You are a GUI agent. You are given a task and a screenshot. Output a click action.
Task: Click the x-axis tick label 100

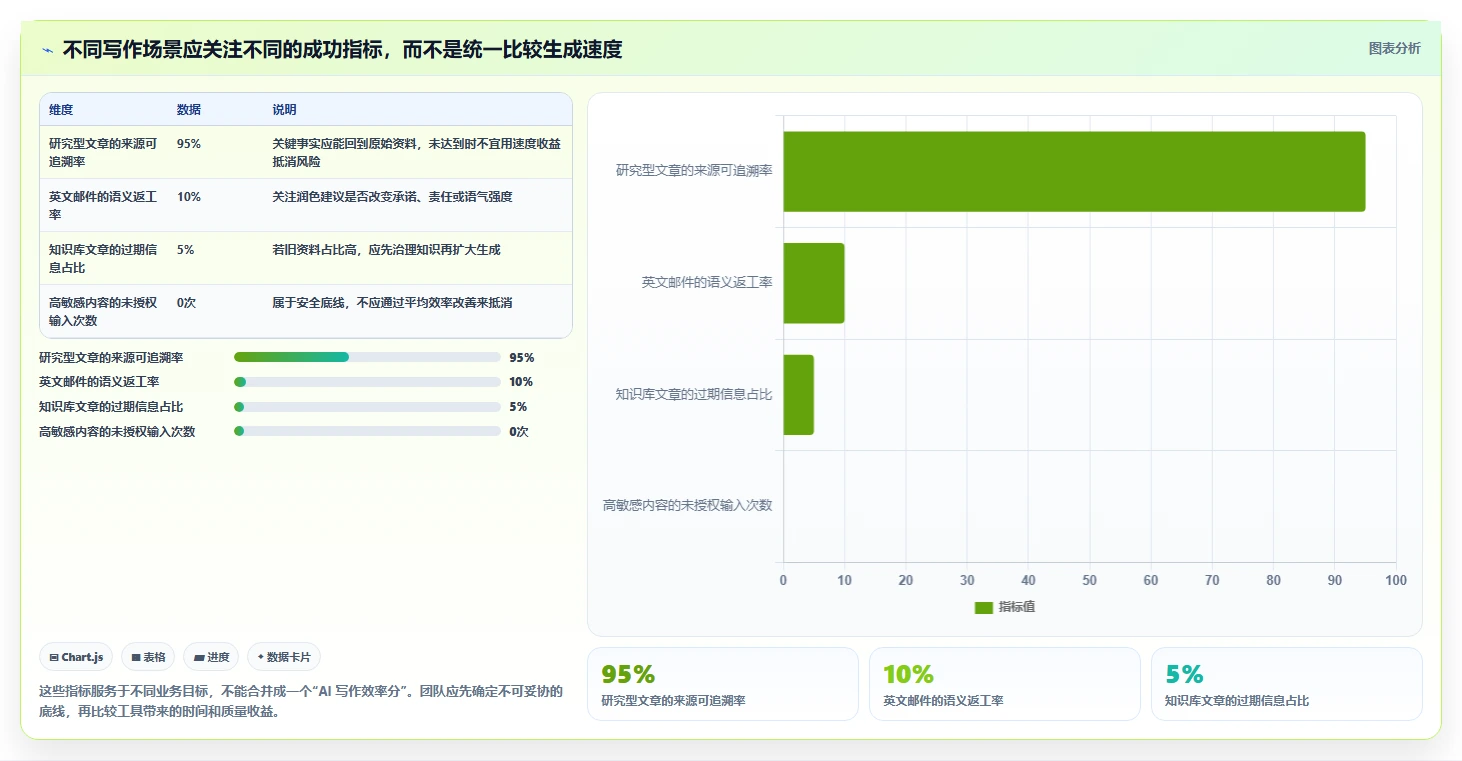coord(1396,581)
